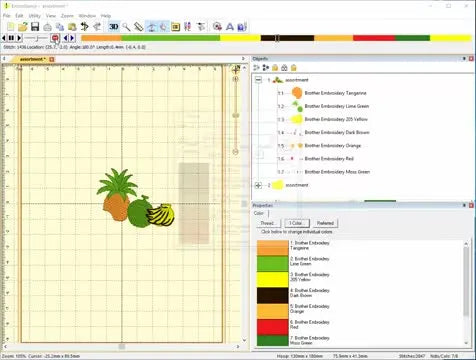Click the red stop button in simulator
This screenshot has width=476, height=360.
[x=55, y=38]
